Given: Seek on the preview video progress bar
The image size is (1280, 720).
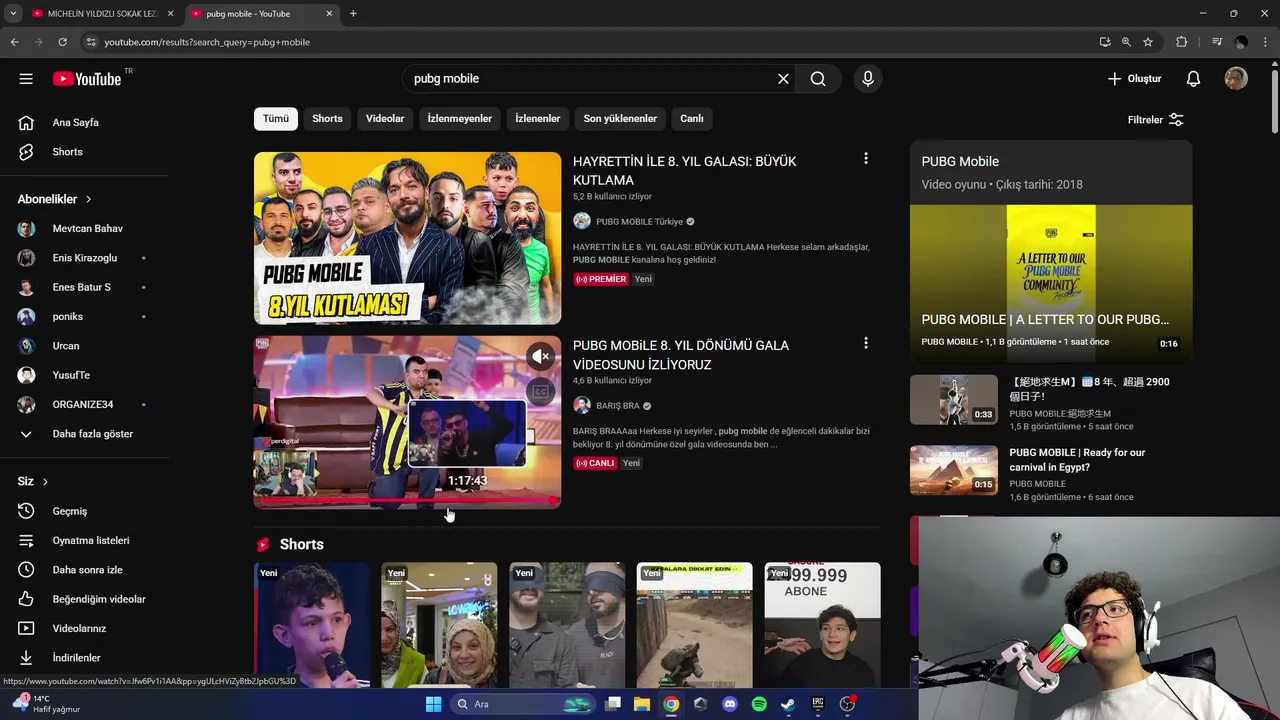Looking at the screenshot, I should click(407, 500).
